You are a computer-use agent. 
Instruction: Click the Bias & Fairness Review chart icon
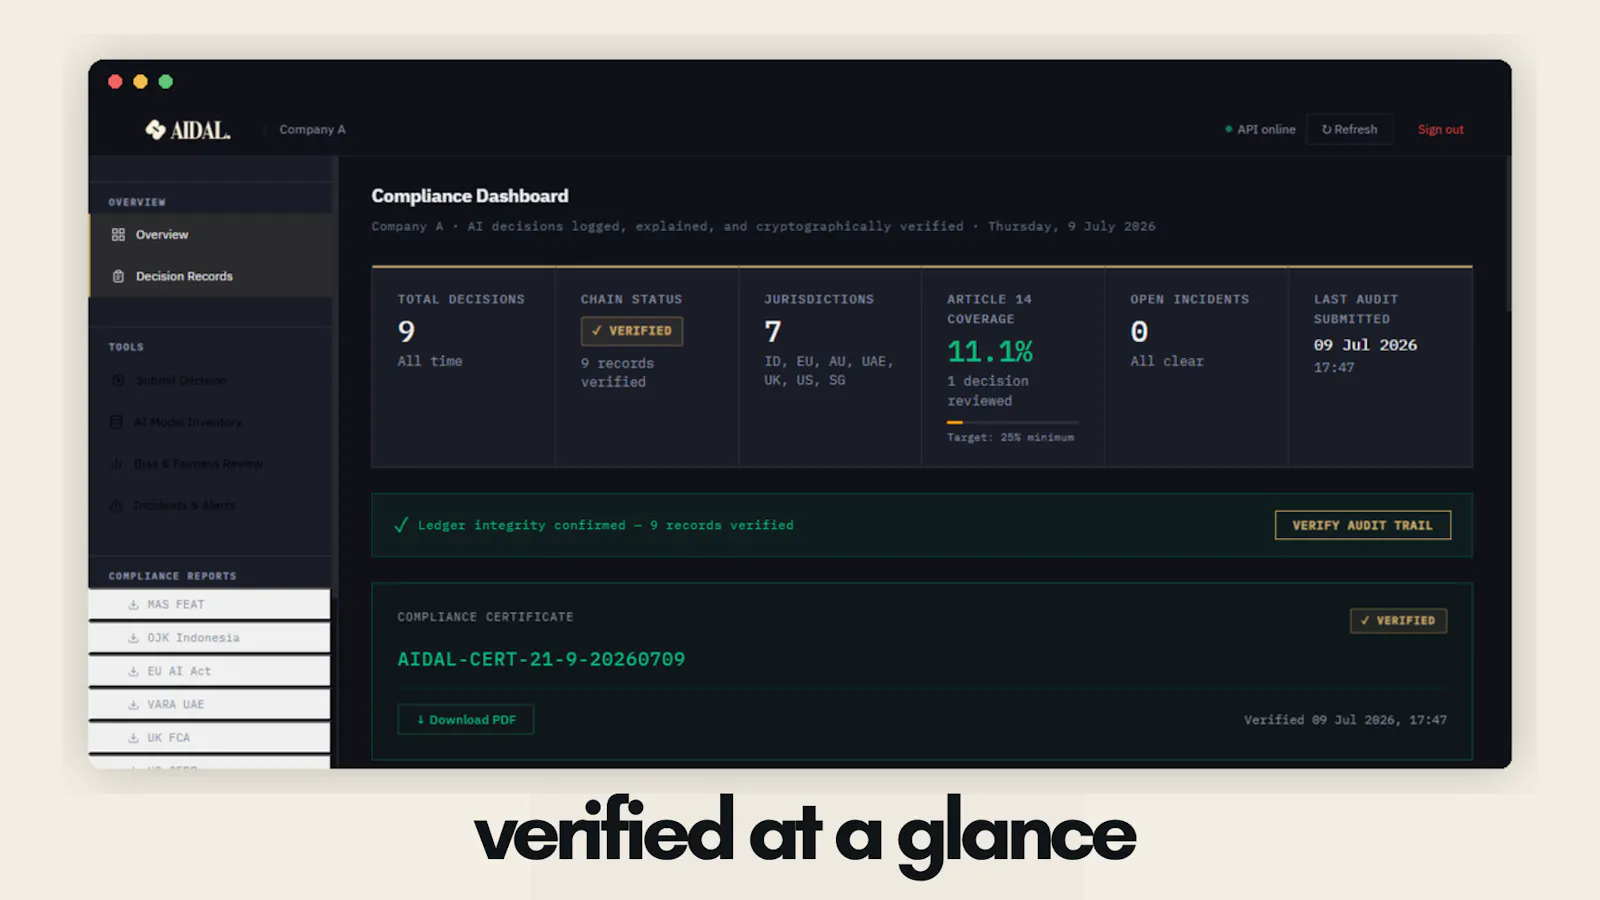click(x=117, y=464)
